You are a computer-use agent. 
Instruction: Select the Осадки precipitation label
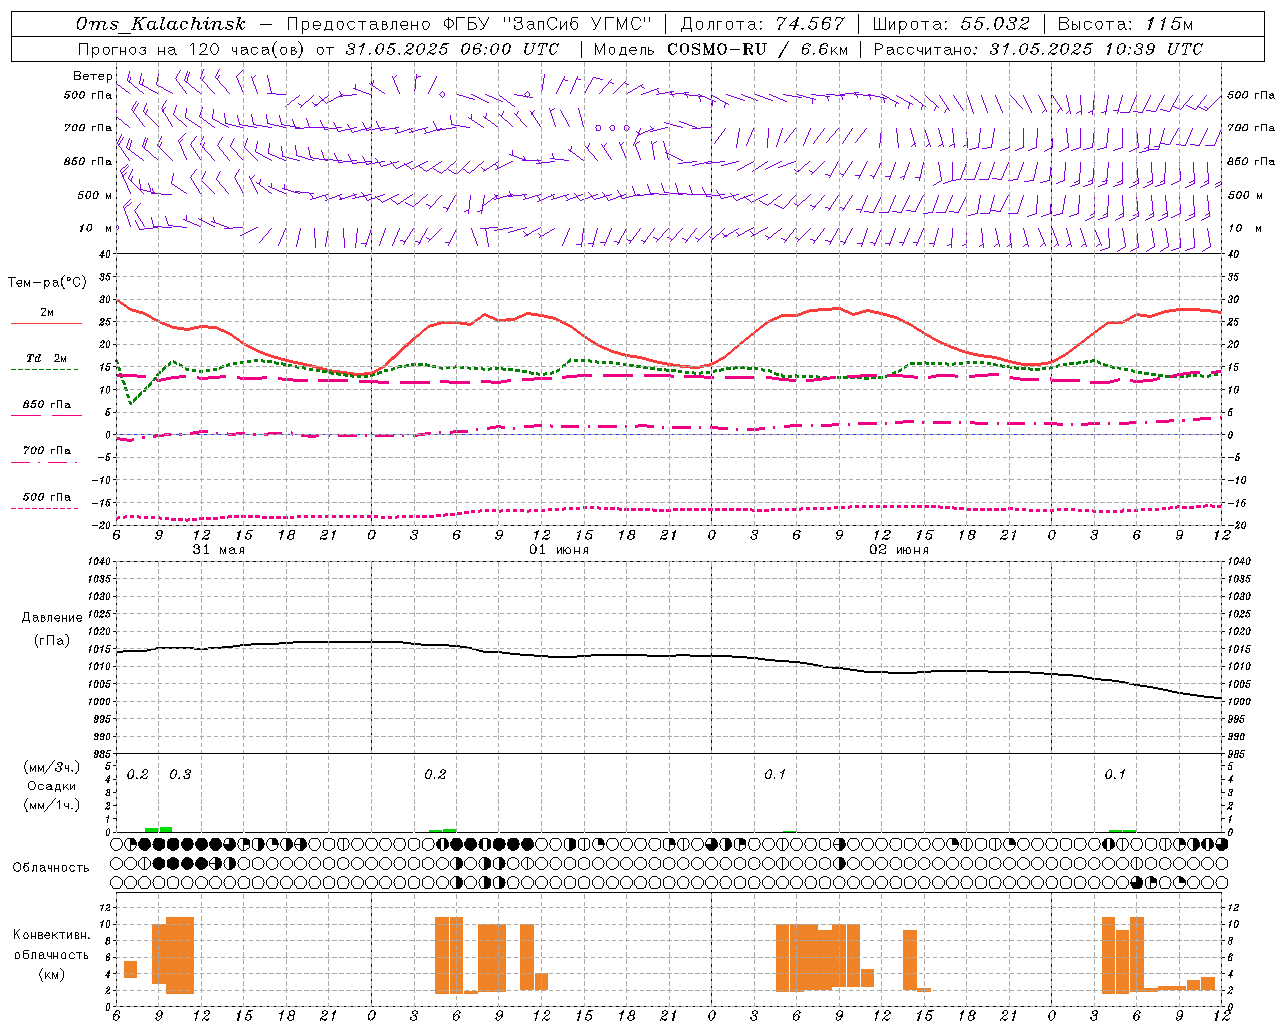tap(52, 786)
